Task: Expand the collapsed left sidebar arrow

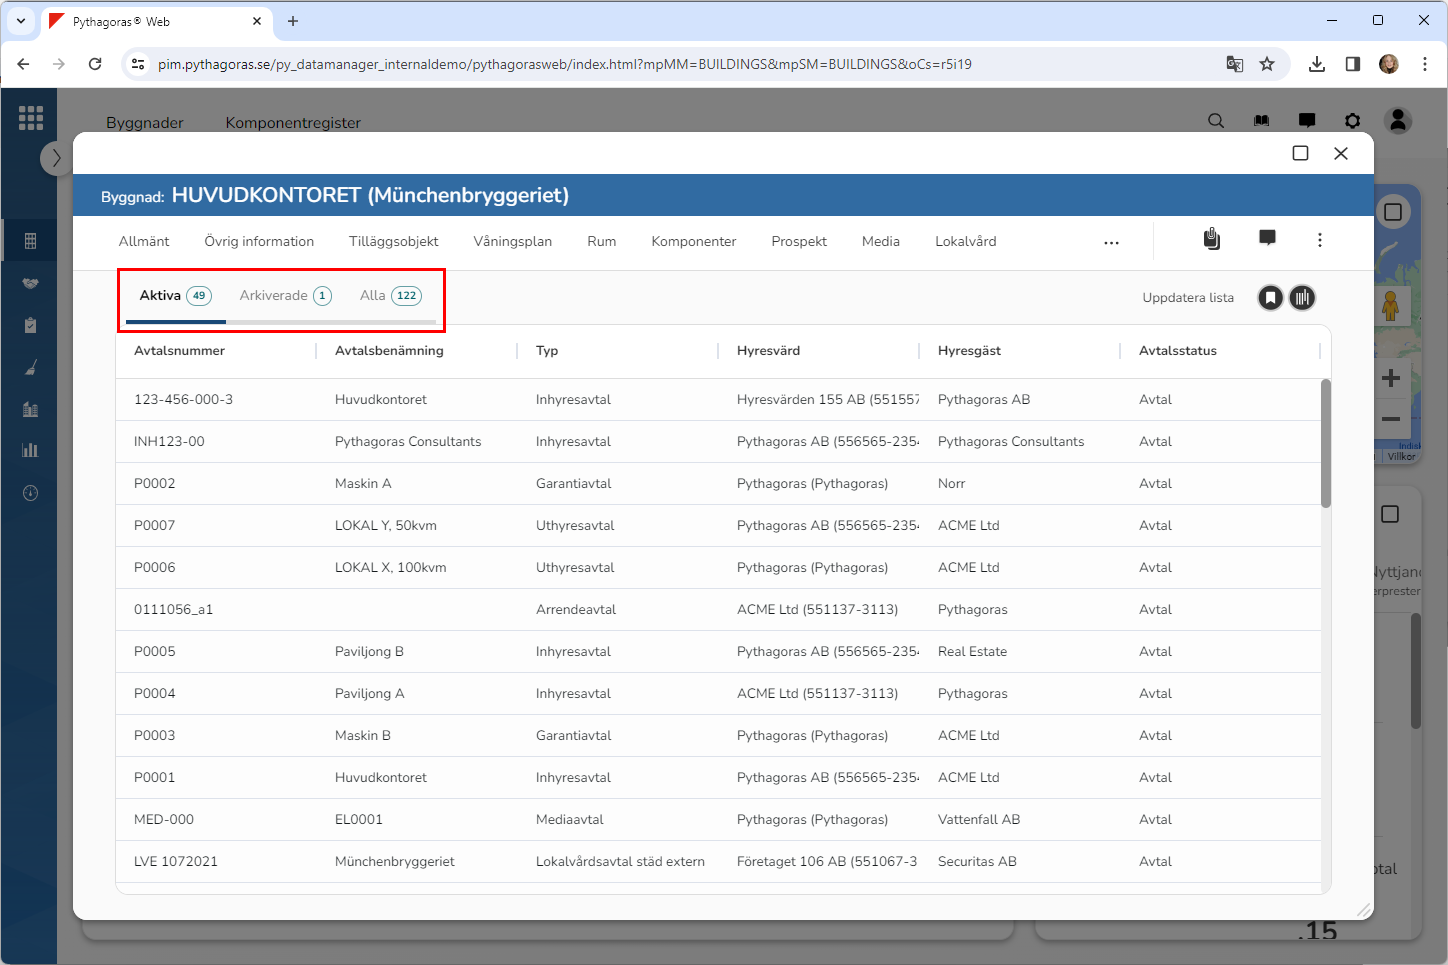Action: point(56,158)
